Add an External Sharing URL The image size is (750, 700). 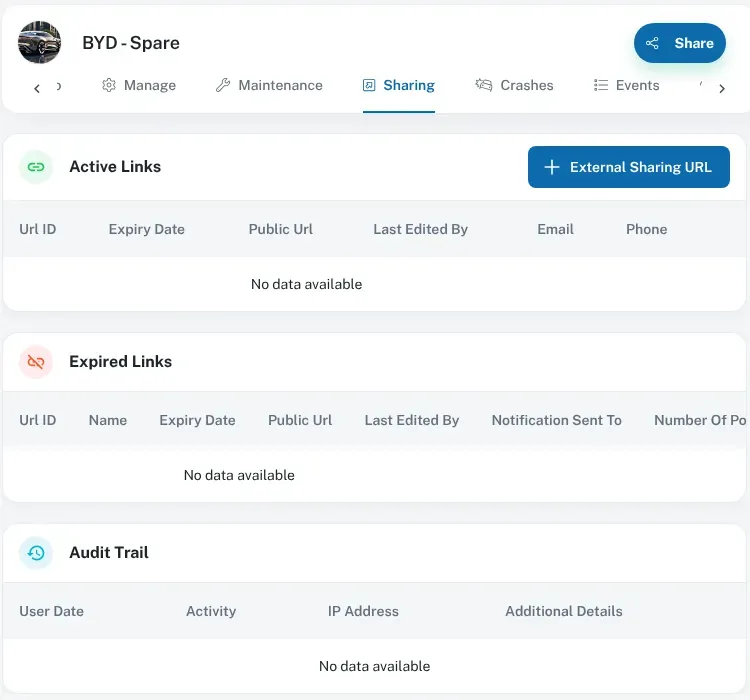629,167
